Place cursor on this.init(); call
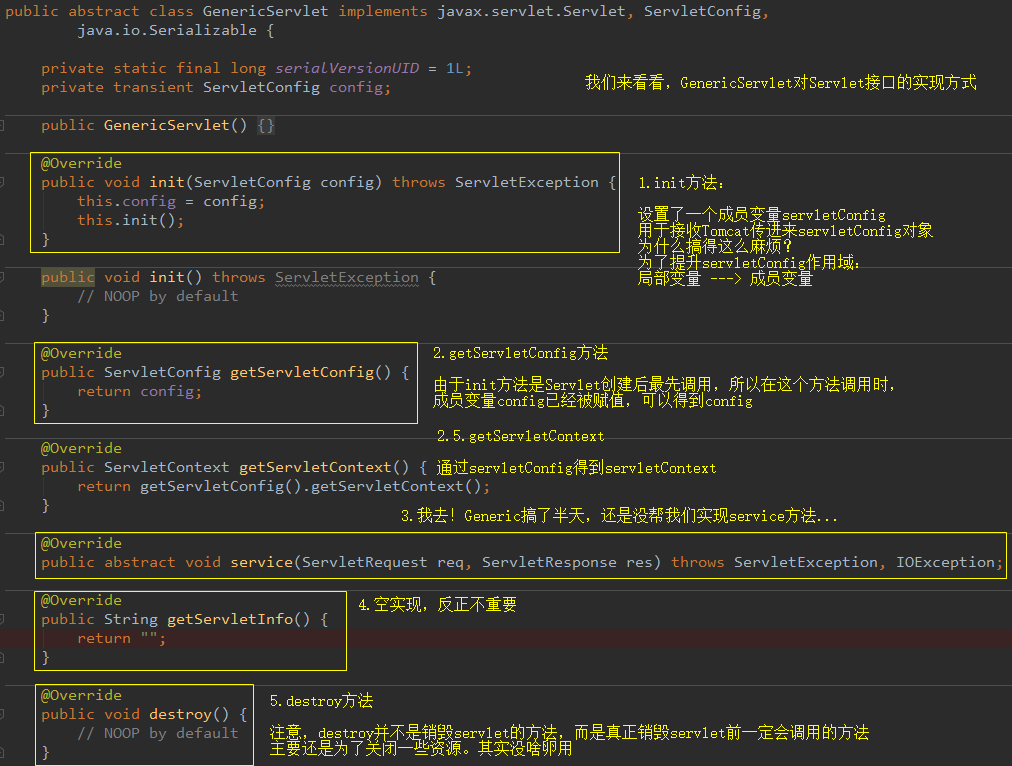The height and width of the screenshot is (766, 1012). [x=130, y=221]
